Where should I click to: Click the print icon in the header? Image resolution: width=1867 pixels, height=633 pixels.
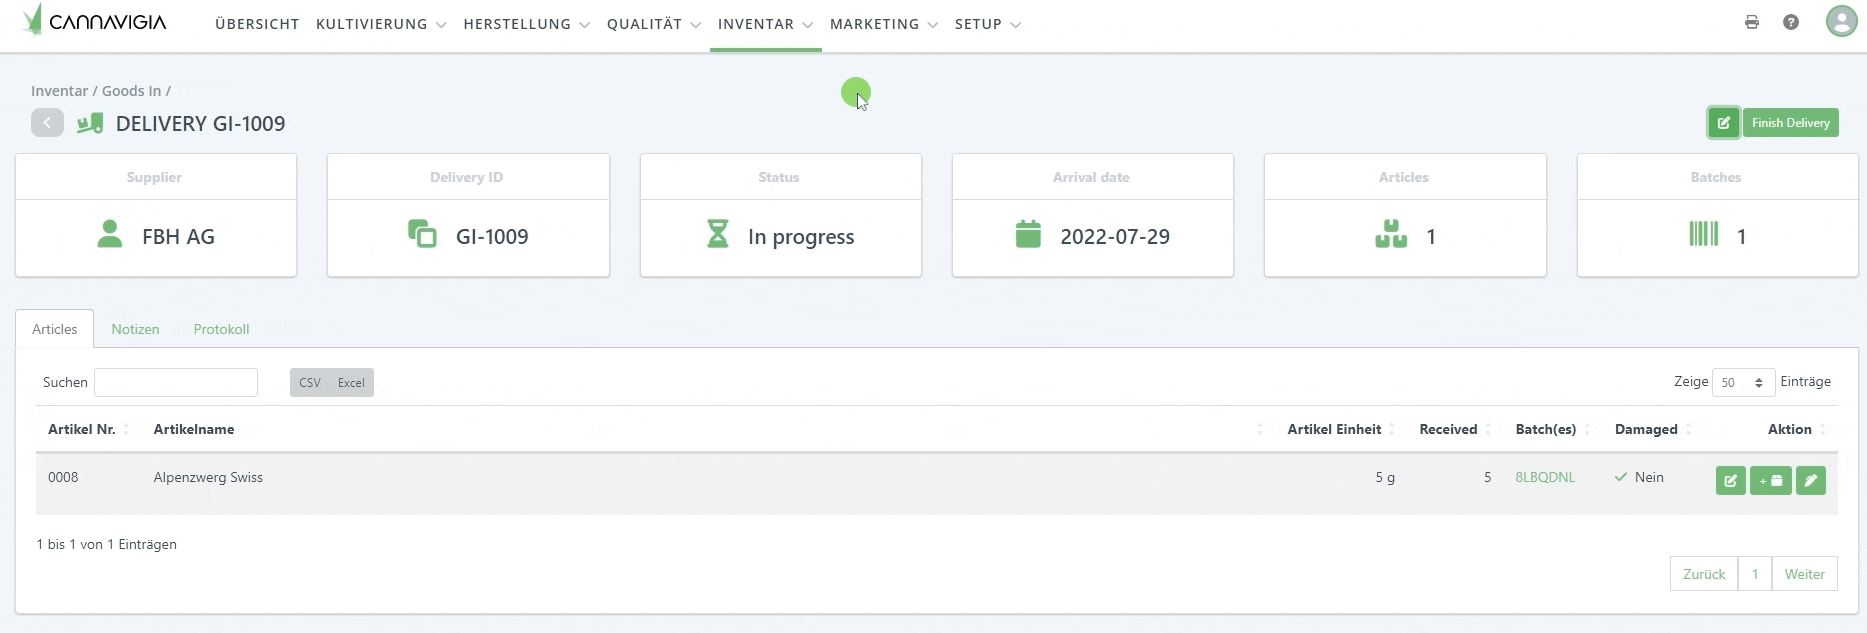click(1751, 22)
